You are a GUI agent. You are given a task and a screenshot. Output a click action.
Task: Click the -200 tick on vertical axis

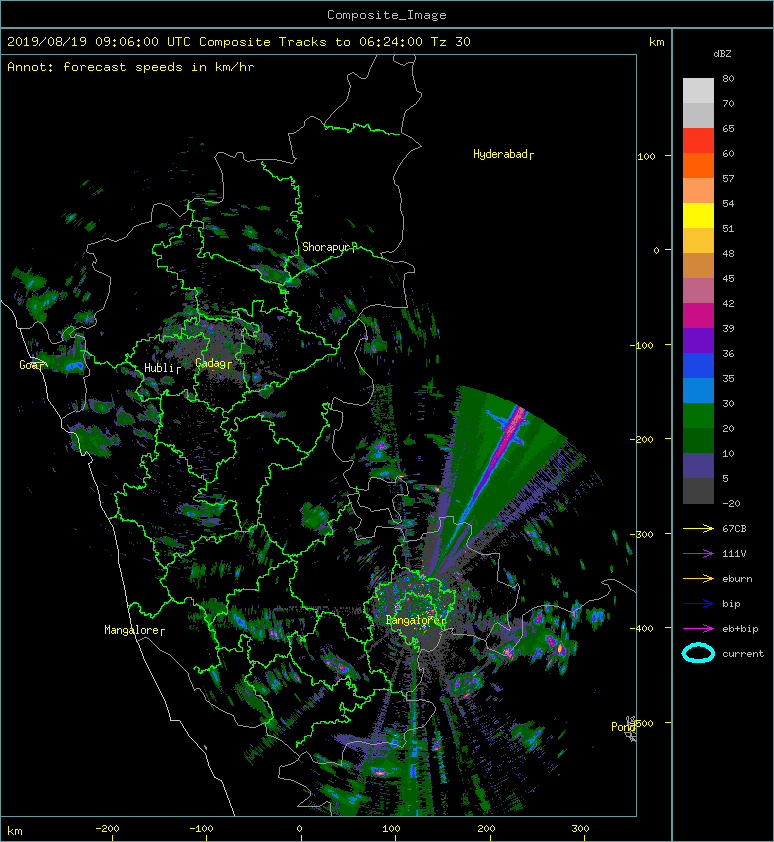click(642, 439)
